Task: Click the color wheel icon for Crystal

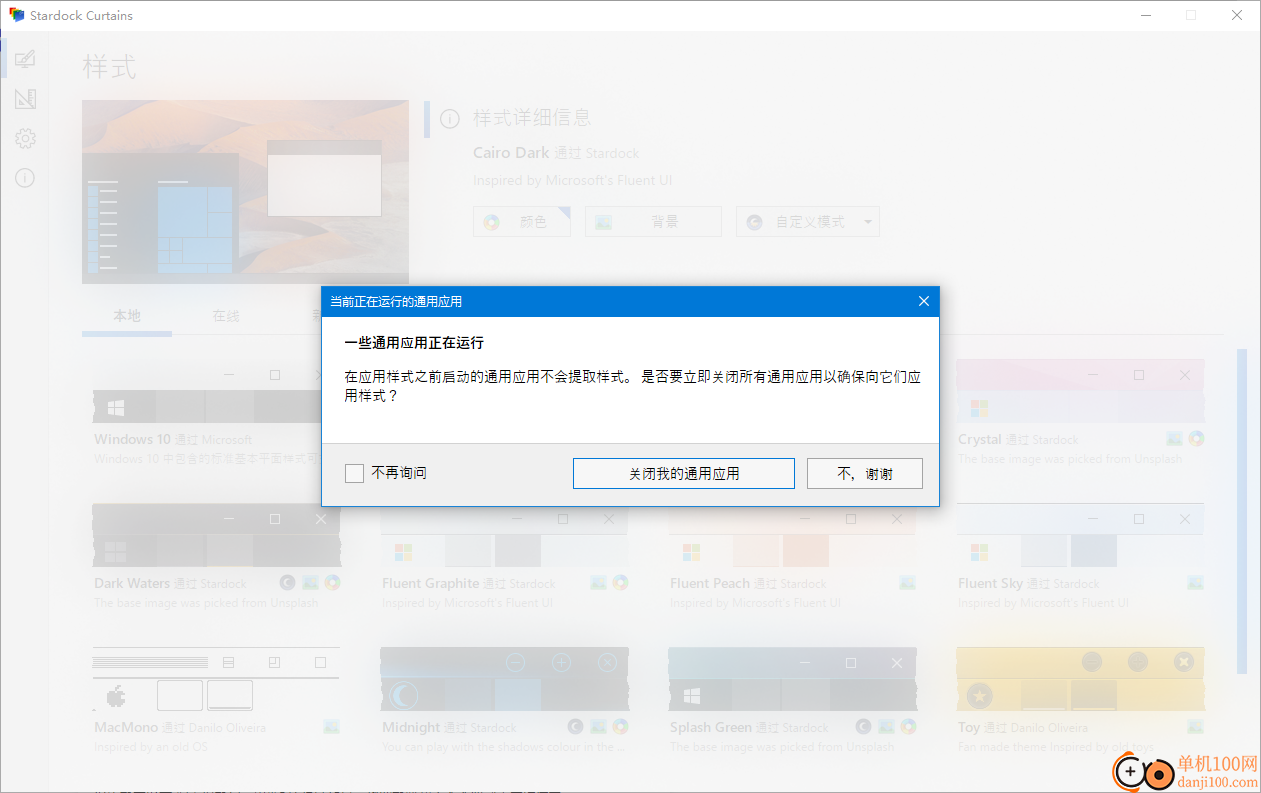Action: tap(1196, 439)
